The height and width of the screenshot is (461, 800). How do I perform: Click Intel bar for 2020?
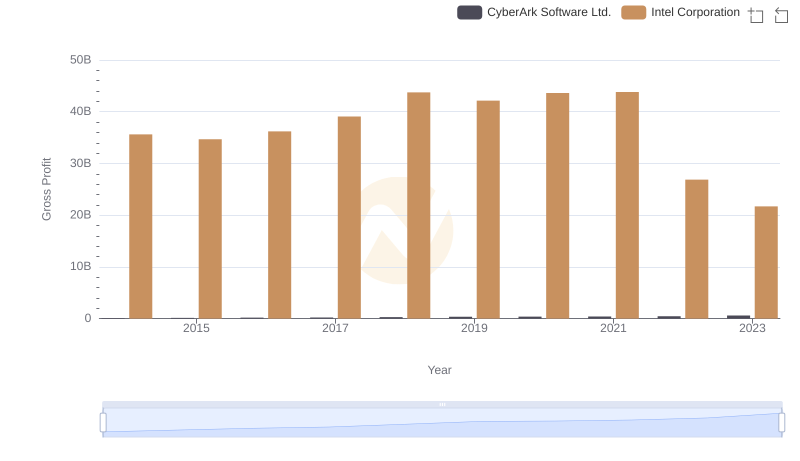coord(558,206)
